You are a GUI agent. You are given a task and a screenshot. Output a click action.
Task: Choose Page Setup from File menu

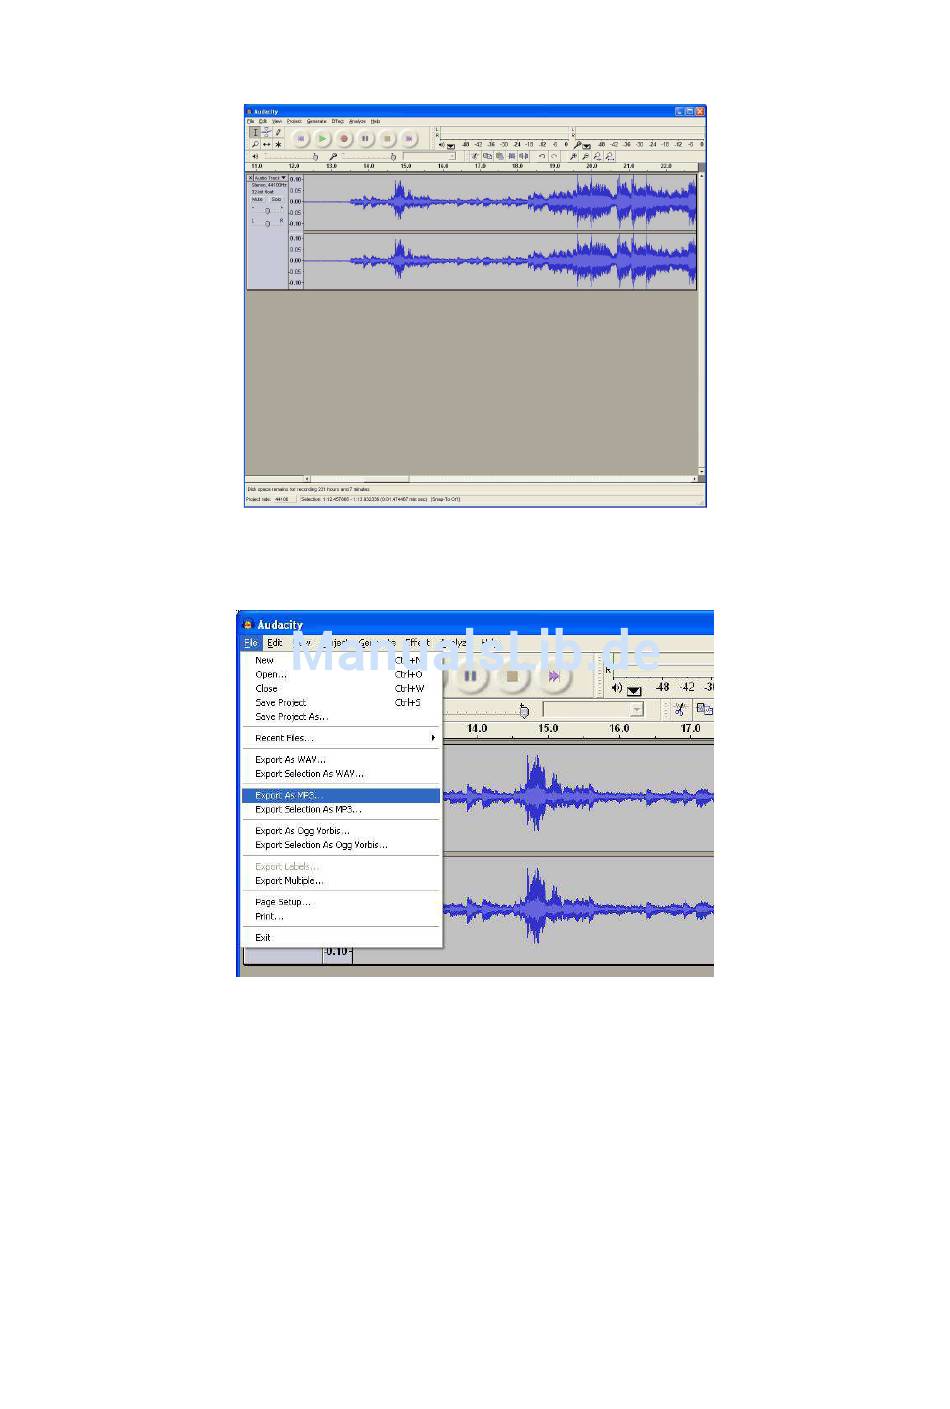pyautogui.click(x=341, y=902)
